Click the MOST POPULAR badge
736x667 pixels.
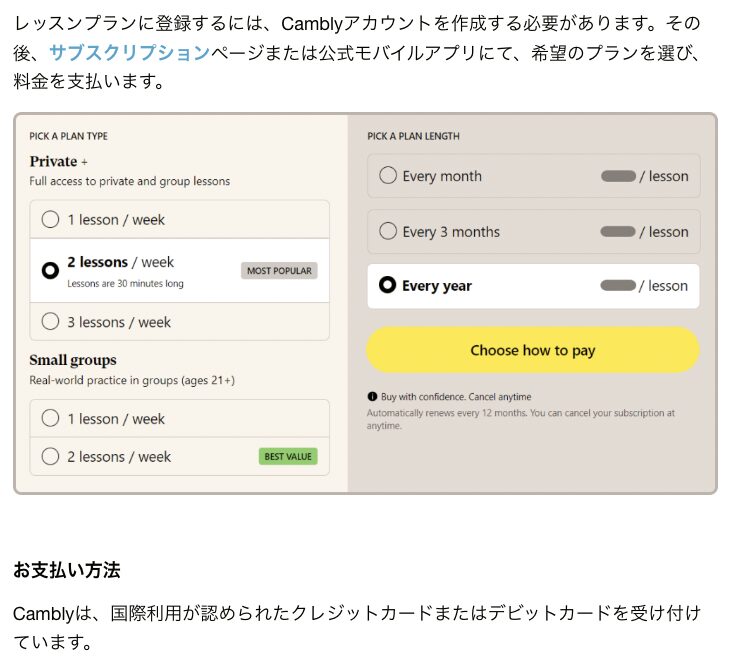(x=279, y=271)
